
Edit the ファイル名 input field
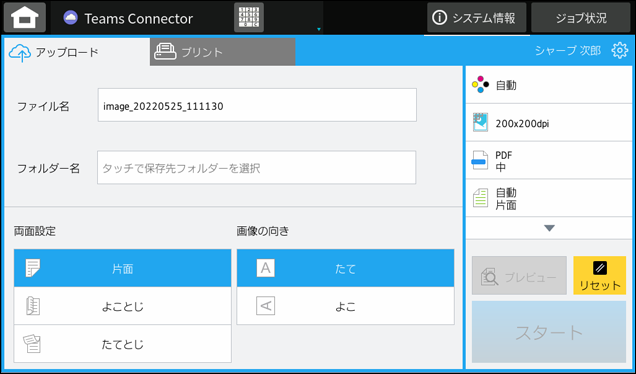pyautogui.click(x=257, y=105)
